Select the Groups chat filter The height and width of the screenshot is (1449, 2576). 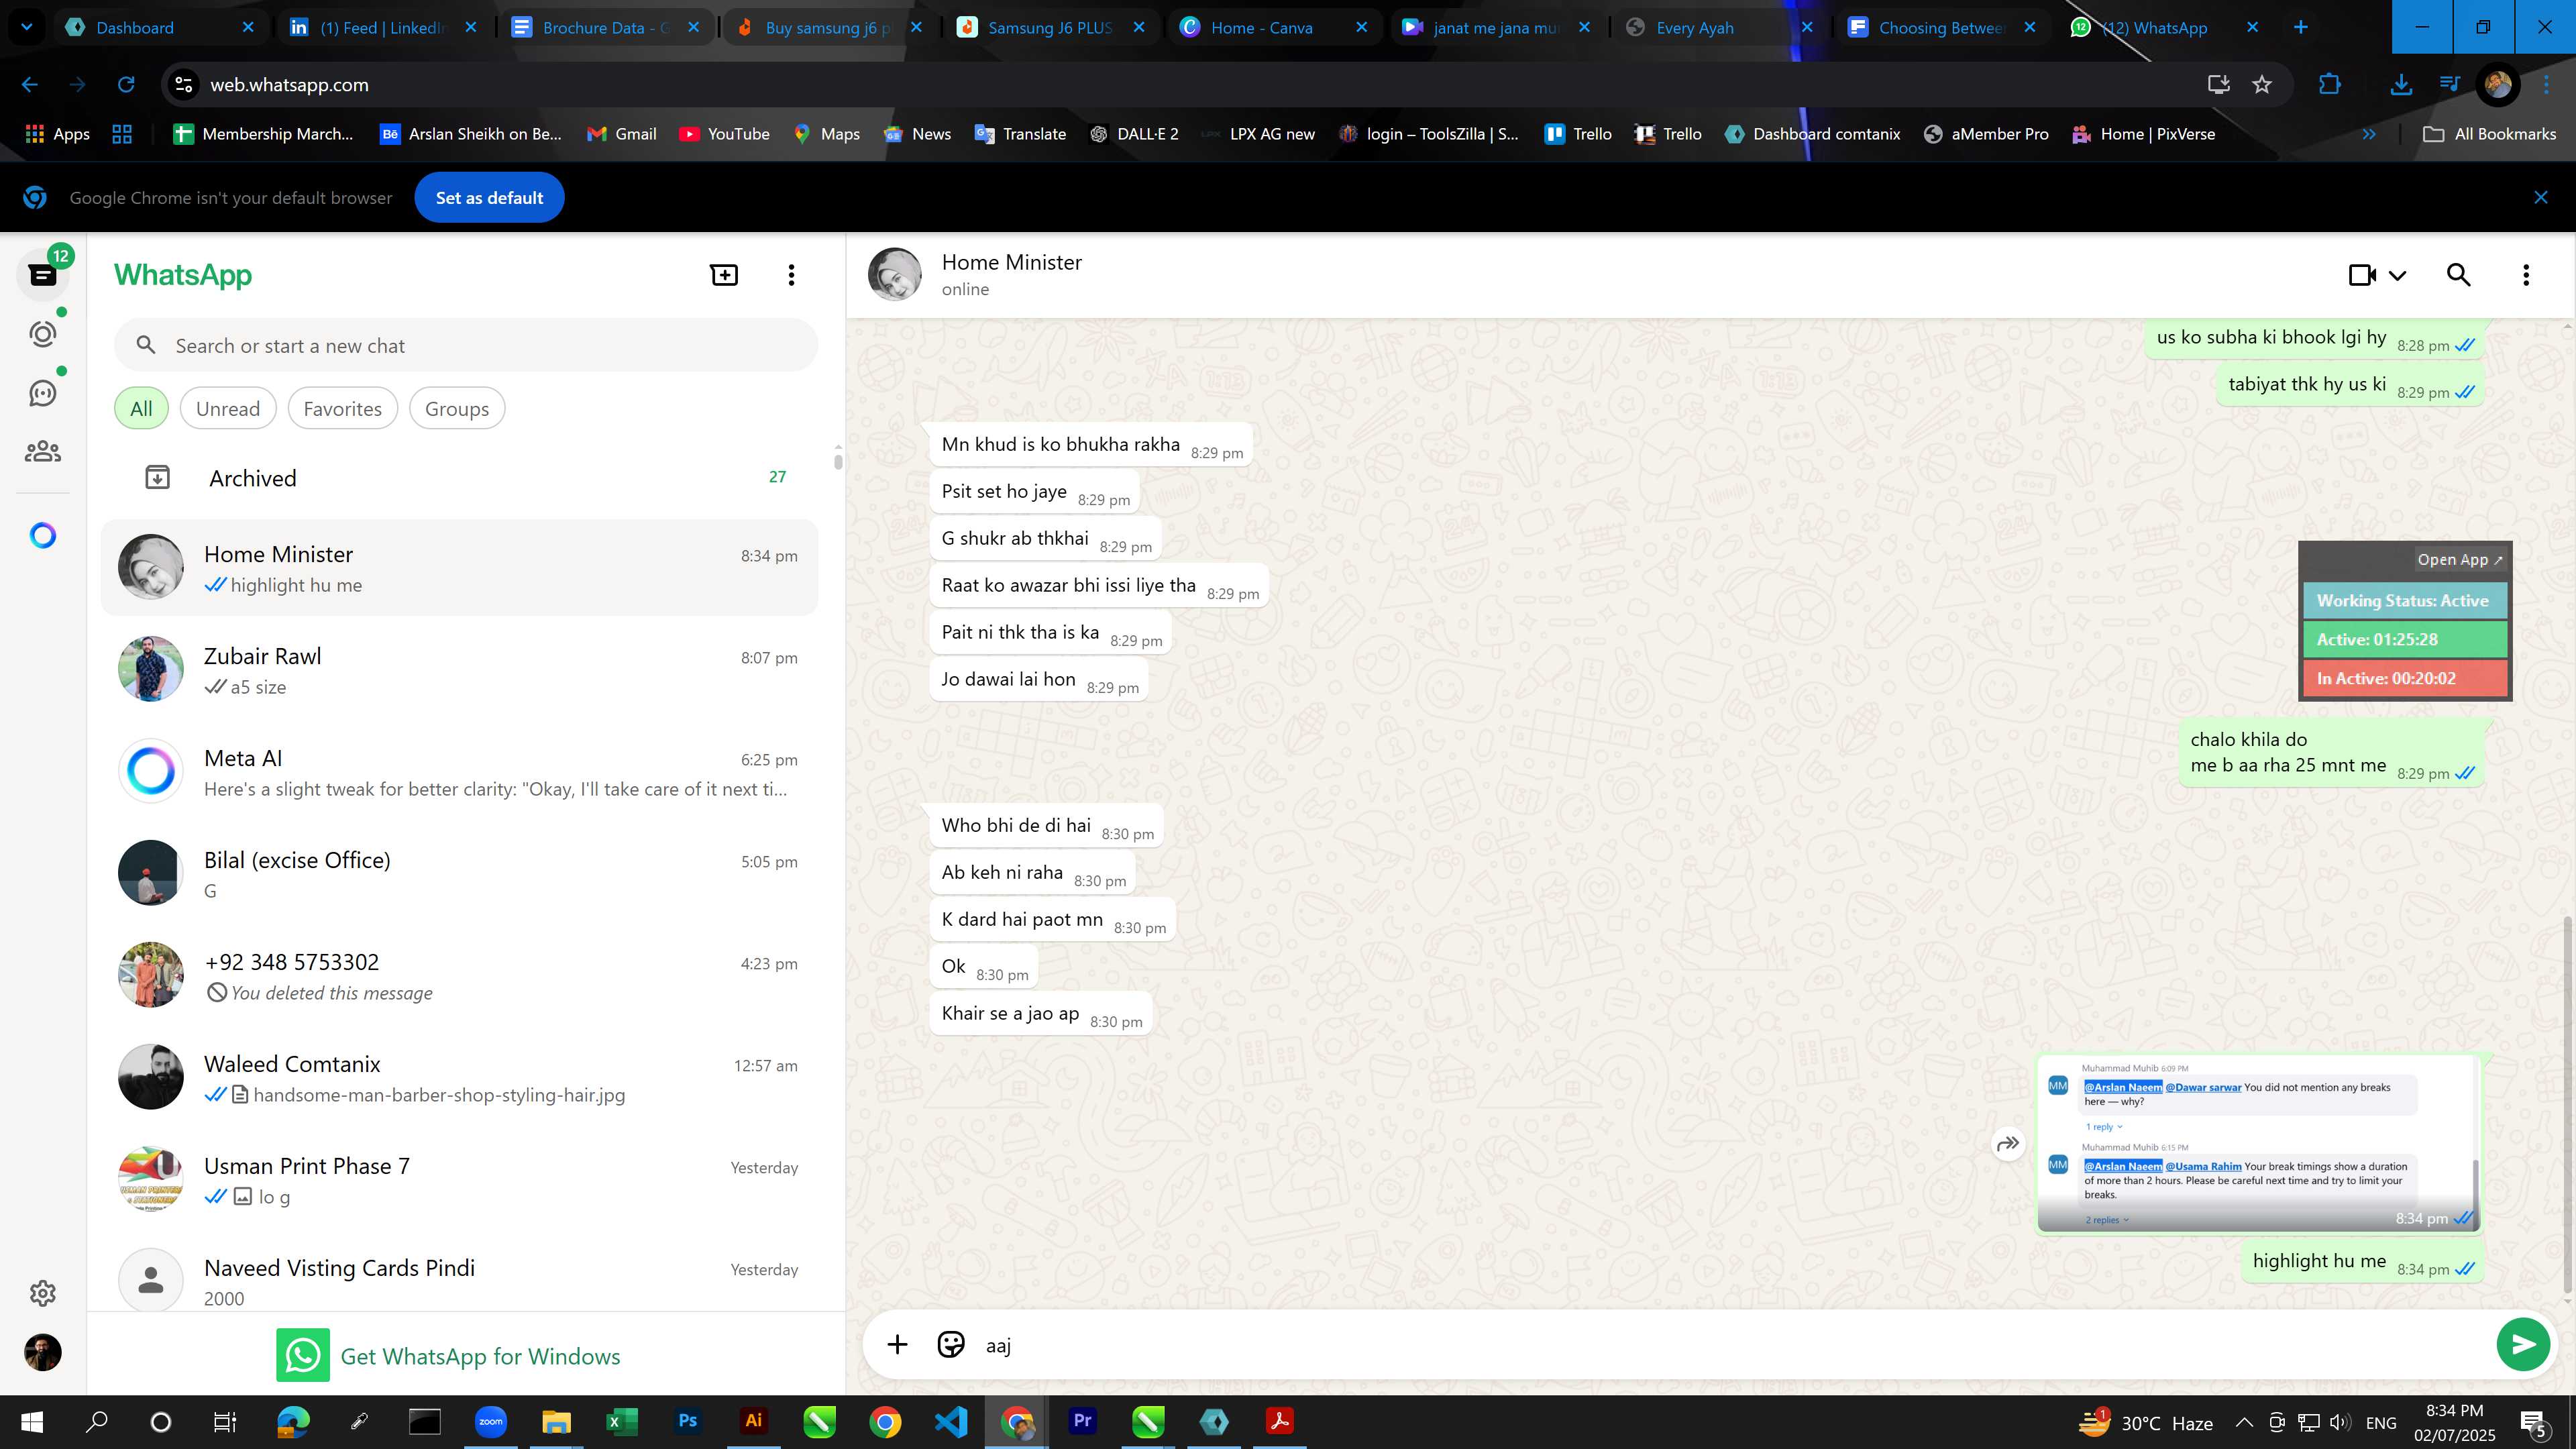tap(457, 409)
